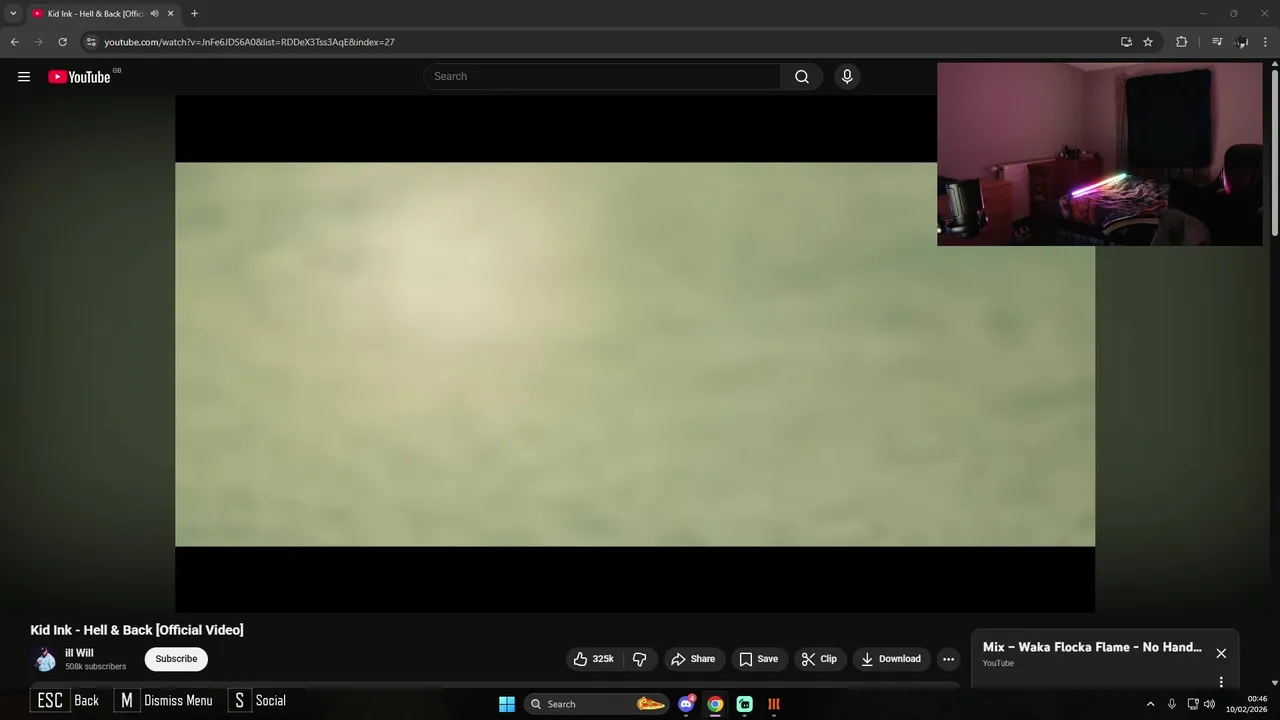The height and width of the screenshot is (720, 1280).
Task: Click the microphone icon in system tray
Action: (x=1172, y=704)
